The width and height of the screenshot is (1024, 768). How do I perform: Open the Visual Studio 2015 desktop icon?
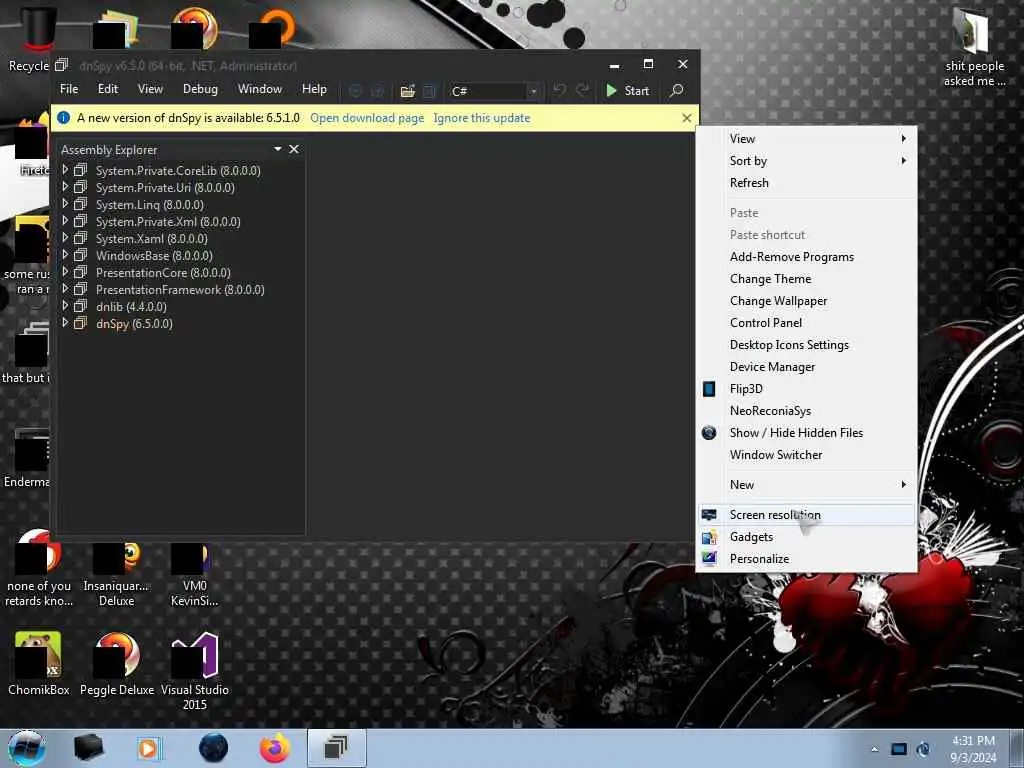pyautogui.click(x=195, y=671)
